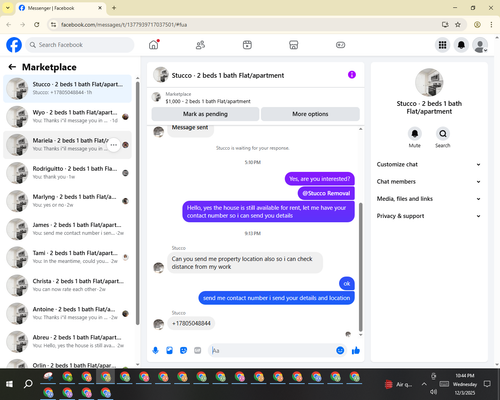Open the Friends icon in top navigation

pyautogui.click(x=200, y=45)
